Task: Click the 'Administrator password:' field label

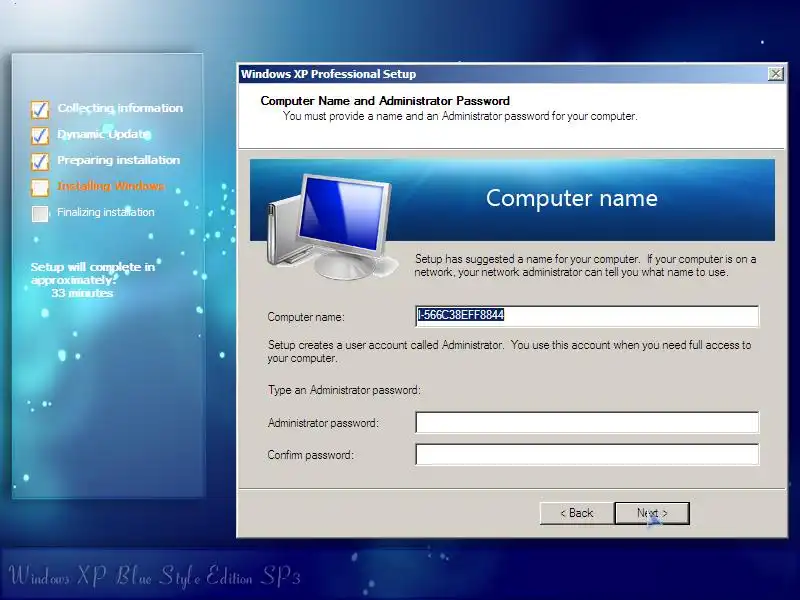Action: (323, 423)
